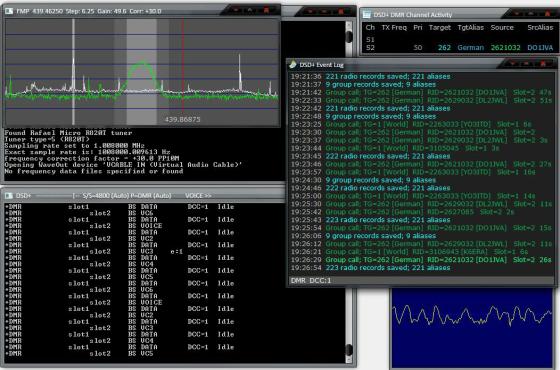This screenshot has width=560, height=370.
Task: Click the DO1IVA source alias cell
Action: pos(540,48)
